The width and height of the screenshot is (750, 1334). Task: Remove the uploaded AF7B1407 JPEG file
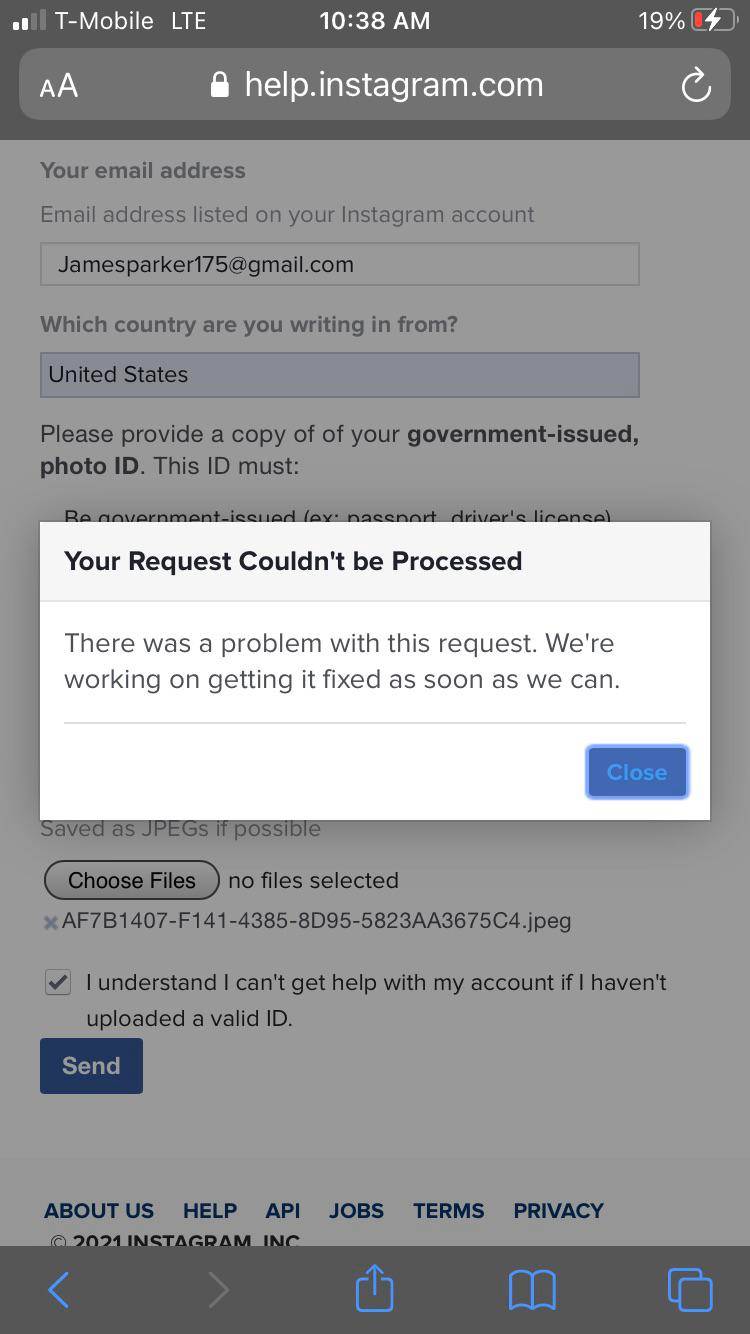(50, 922)
